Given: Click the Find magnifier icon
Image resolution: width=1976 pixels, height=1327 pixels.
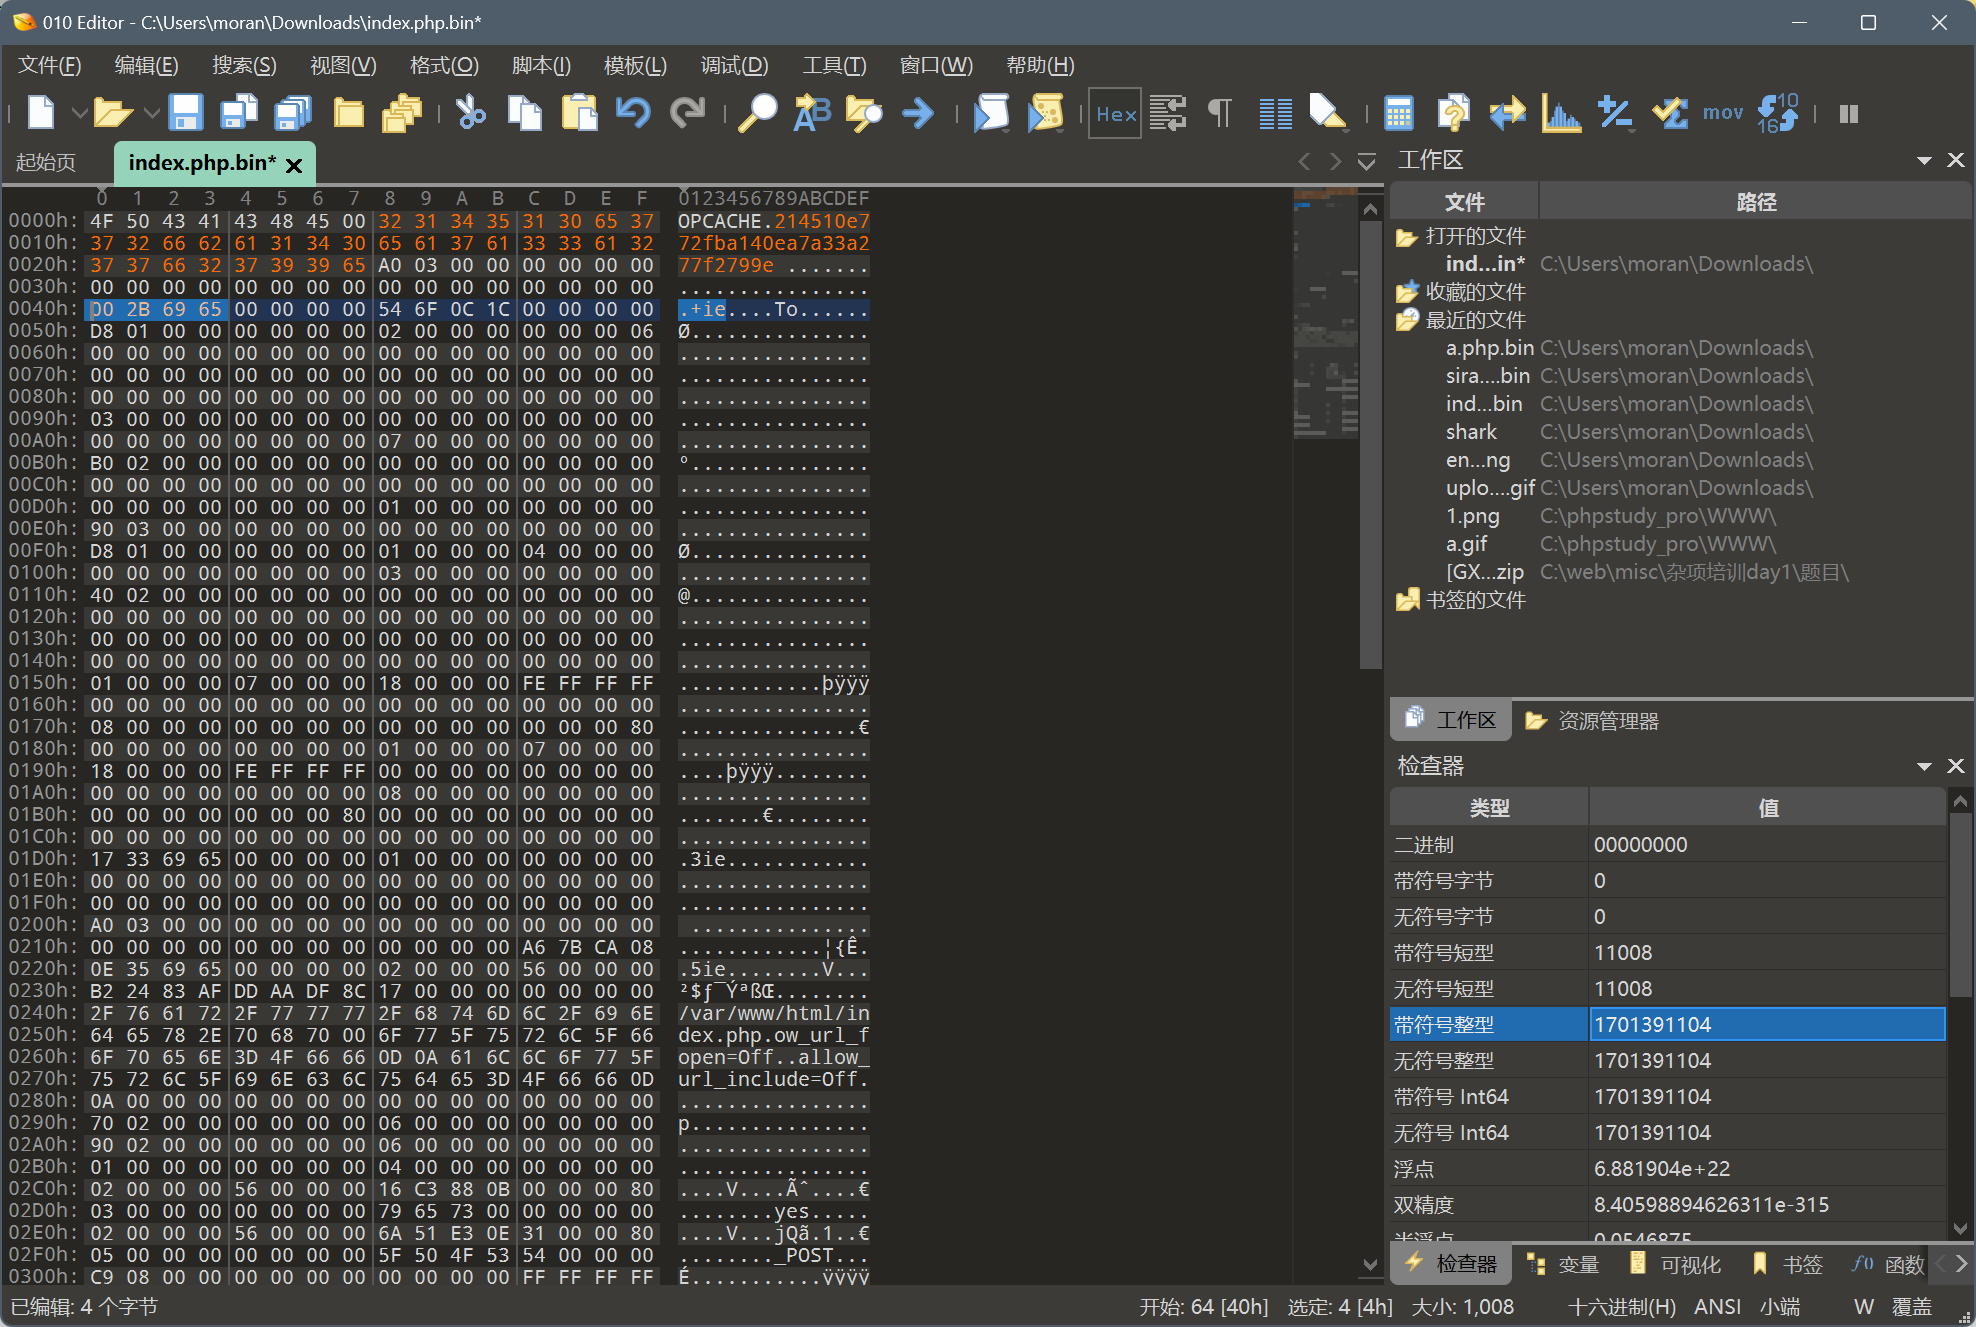Looking at the screenshot, I should coord(757,113).
